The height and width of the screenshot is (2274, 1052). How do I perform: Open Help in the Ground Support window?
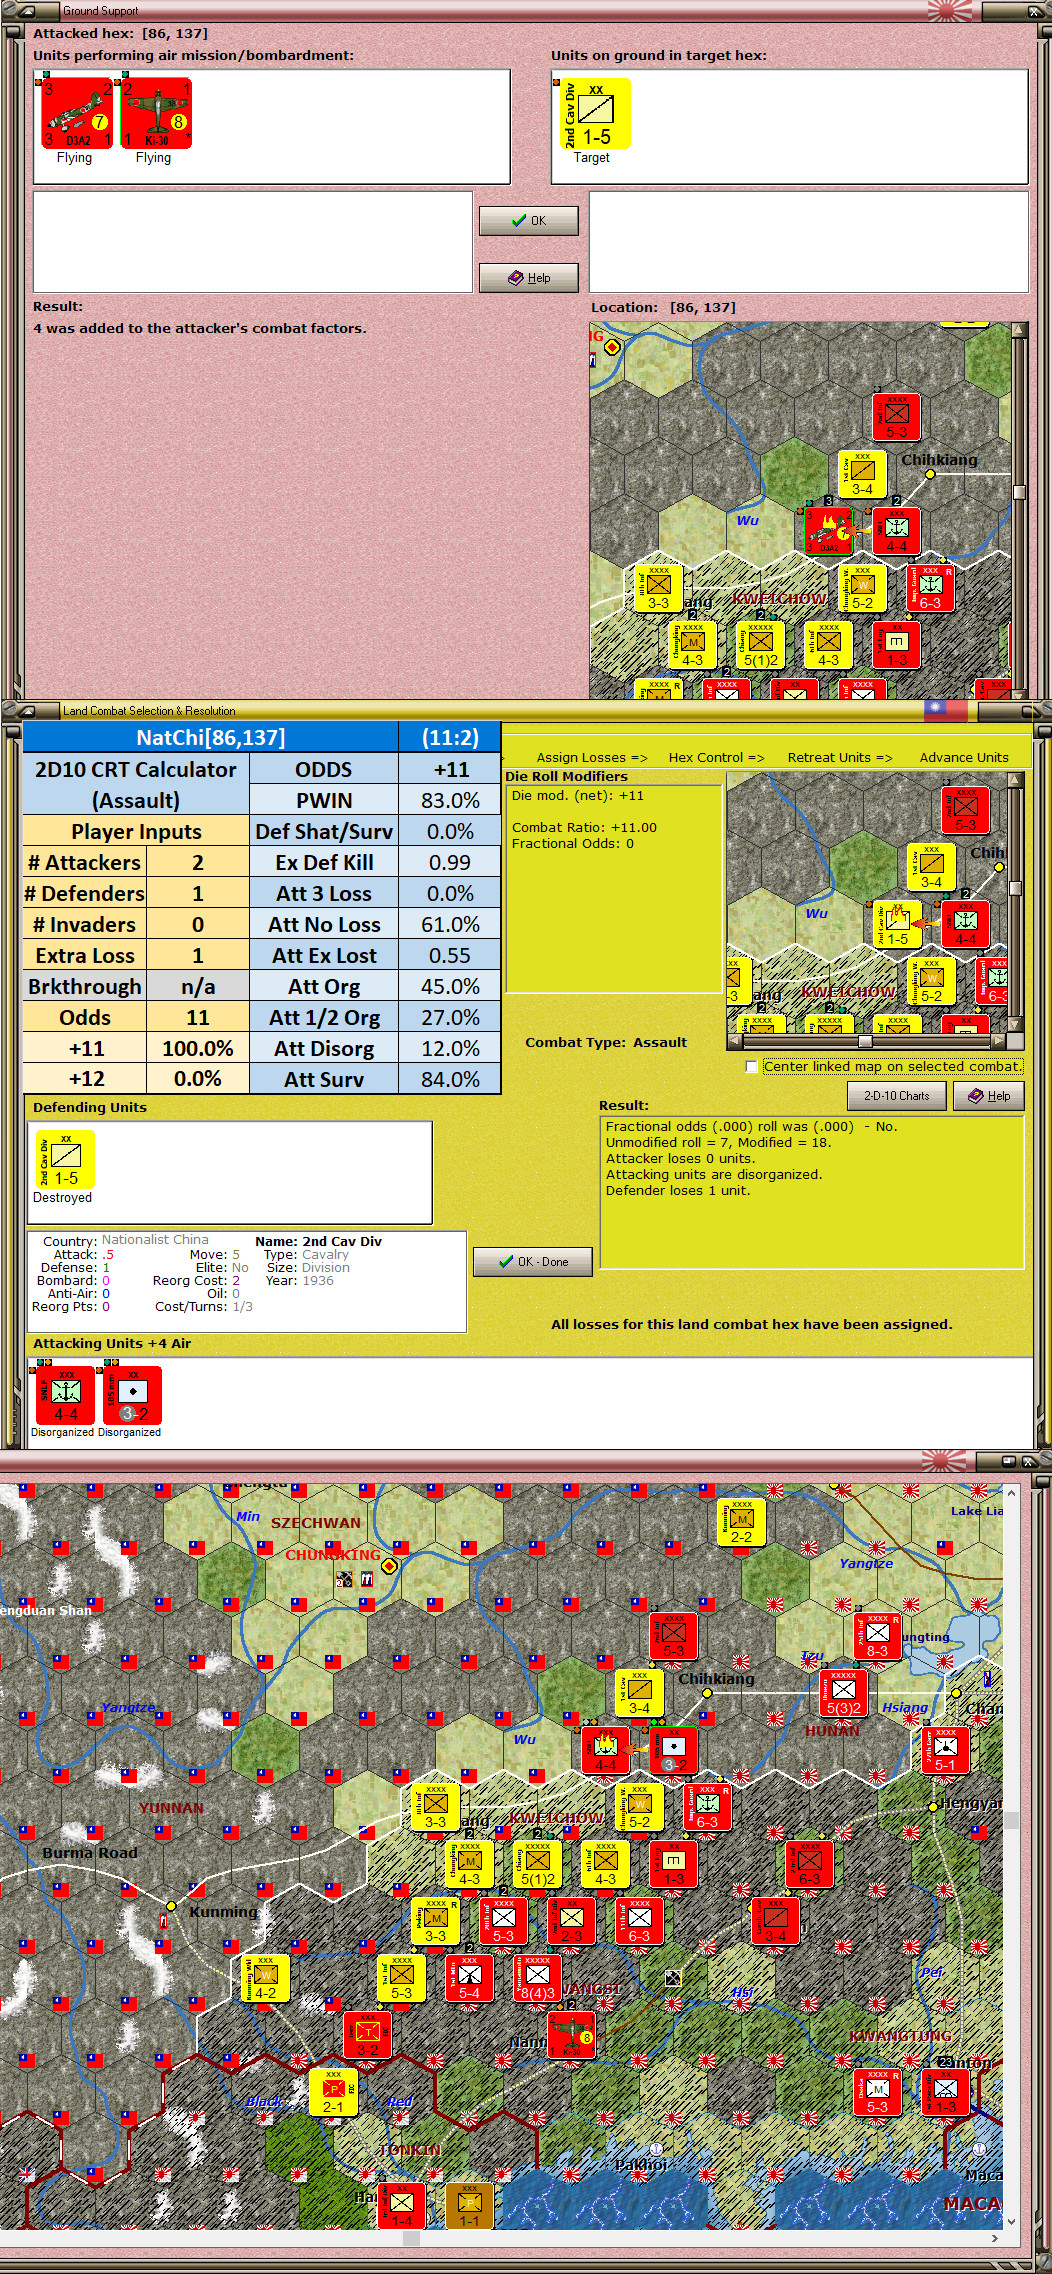coord(528,278)
